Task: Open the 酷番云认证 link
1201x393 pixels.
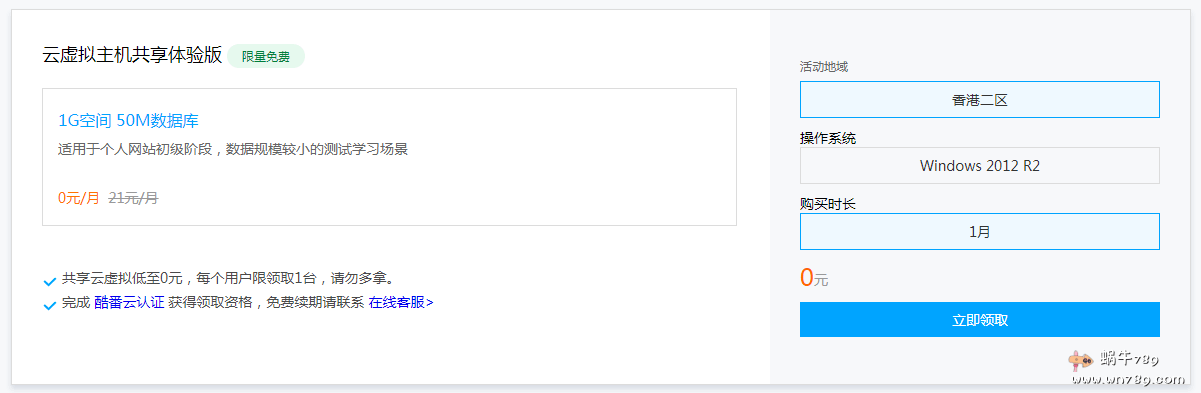Action: coord(129,301)
